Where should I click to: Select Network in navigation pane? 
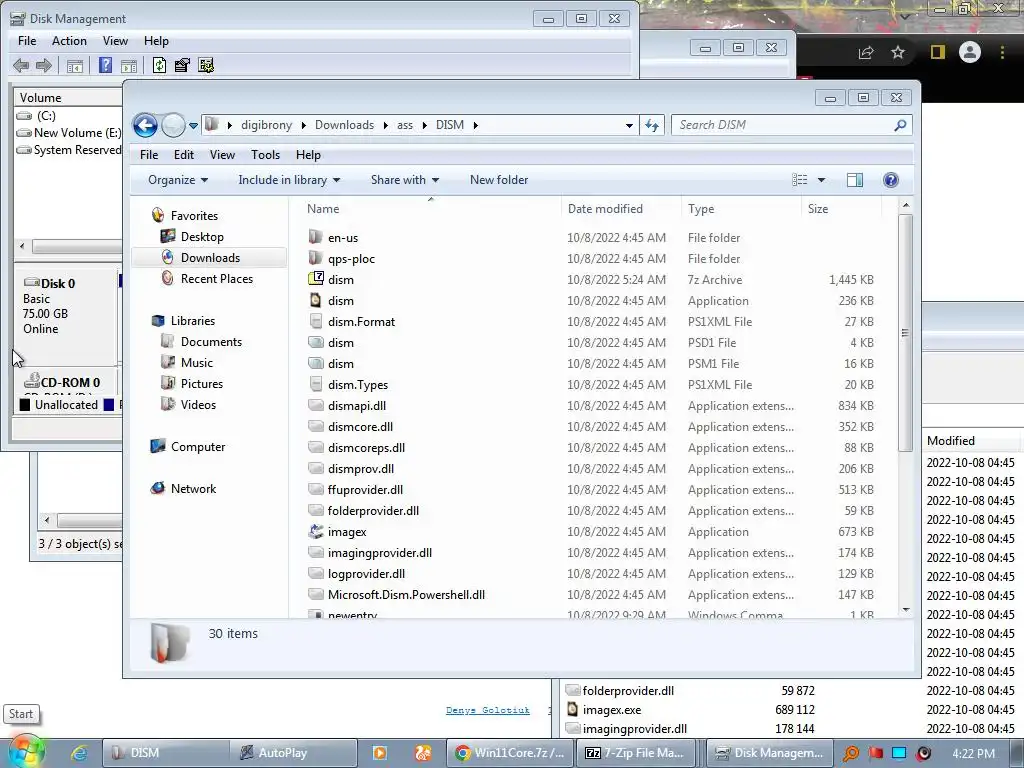193,488
